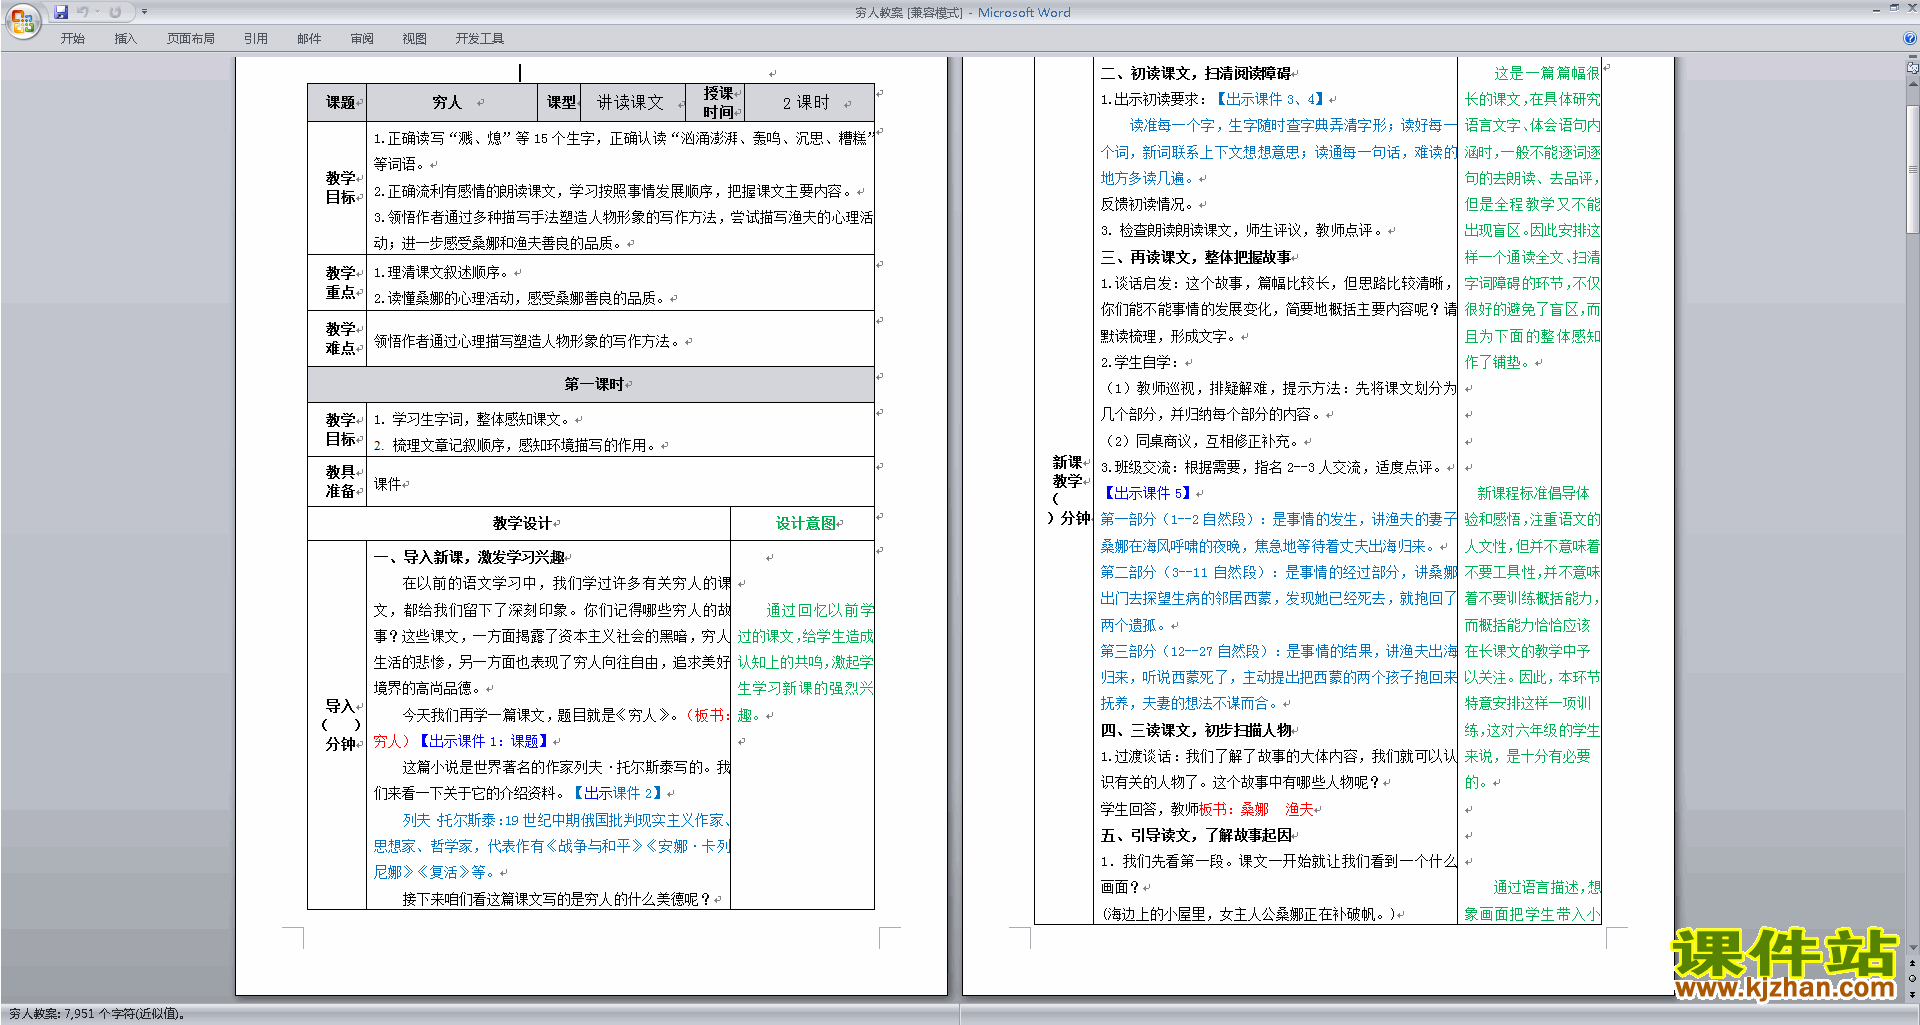Image resolution: width=1920 pixels, height=1025 pixels.
Task: Click heading 二、初读课文,扫清阅读障碍
Action: [1195, 73]
